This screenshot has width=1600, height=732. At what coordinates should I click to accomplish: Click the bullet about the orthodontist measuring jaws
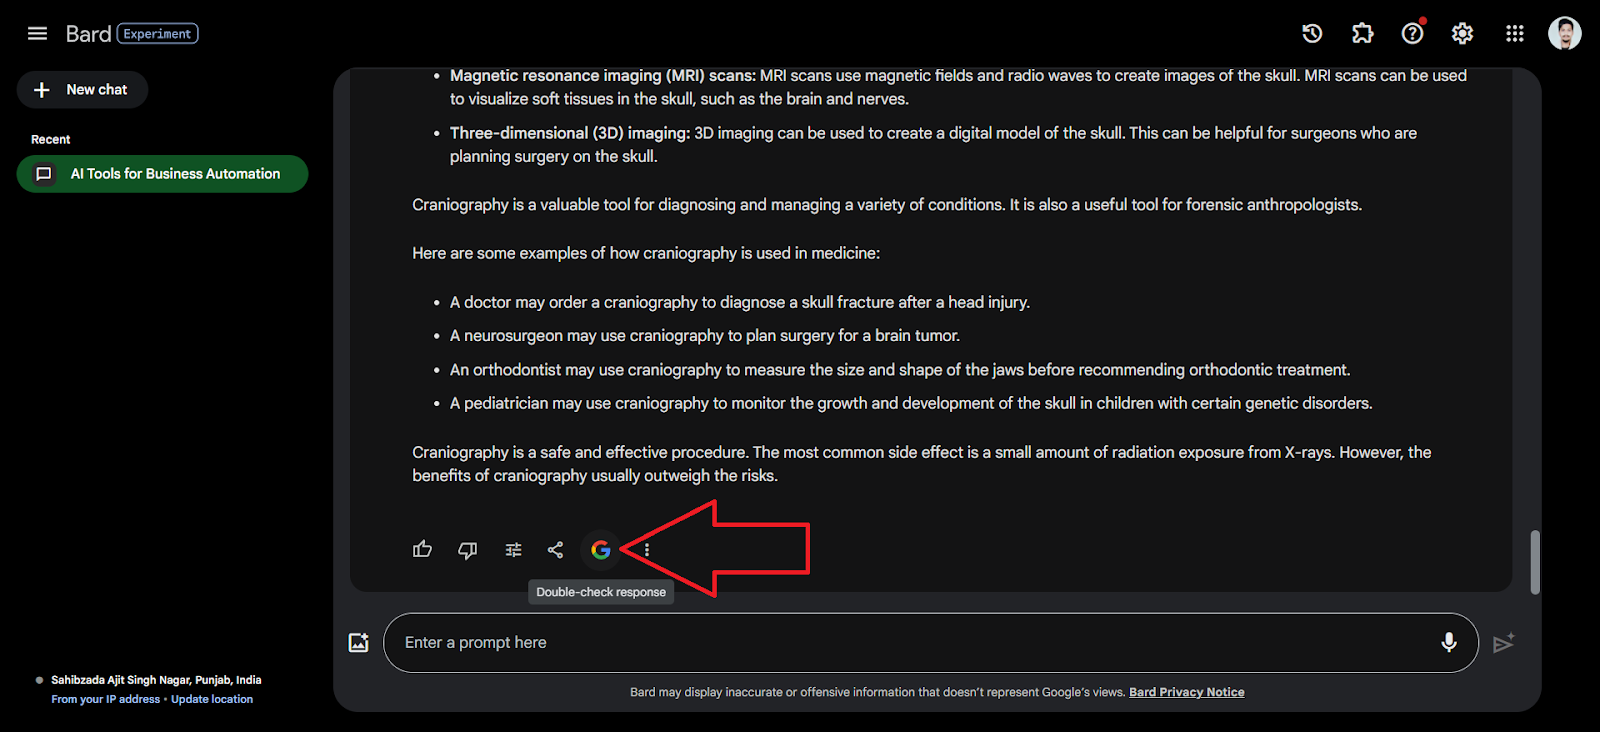pyautogui.click(x=900, y=370)
